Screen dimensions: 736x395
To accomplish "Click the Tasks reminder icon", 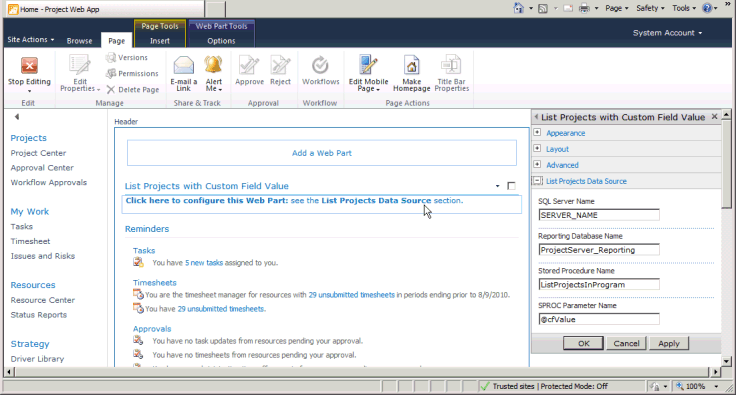I will [138, 262].
